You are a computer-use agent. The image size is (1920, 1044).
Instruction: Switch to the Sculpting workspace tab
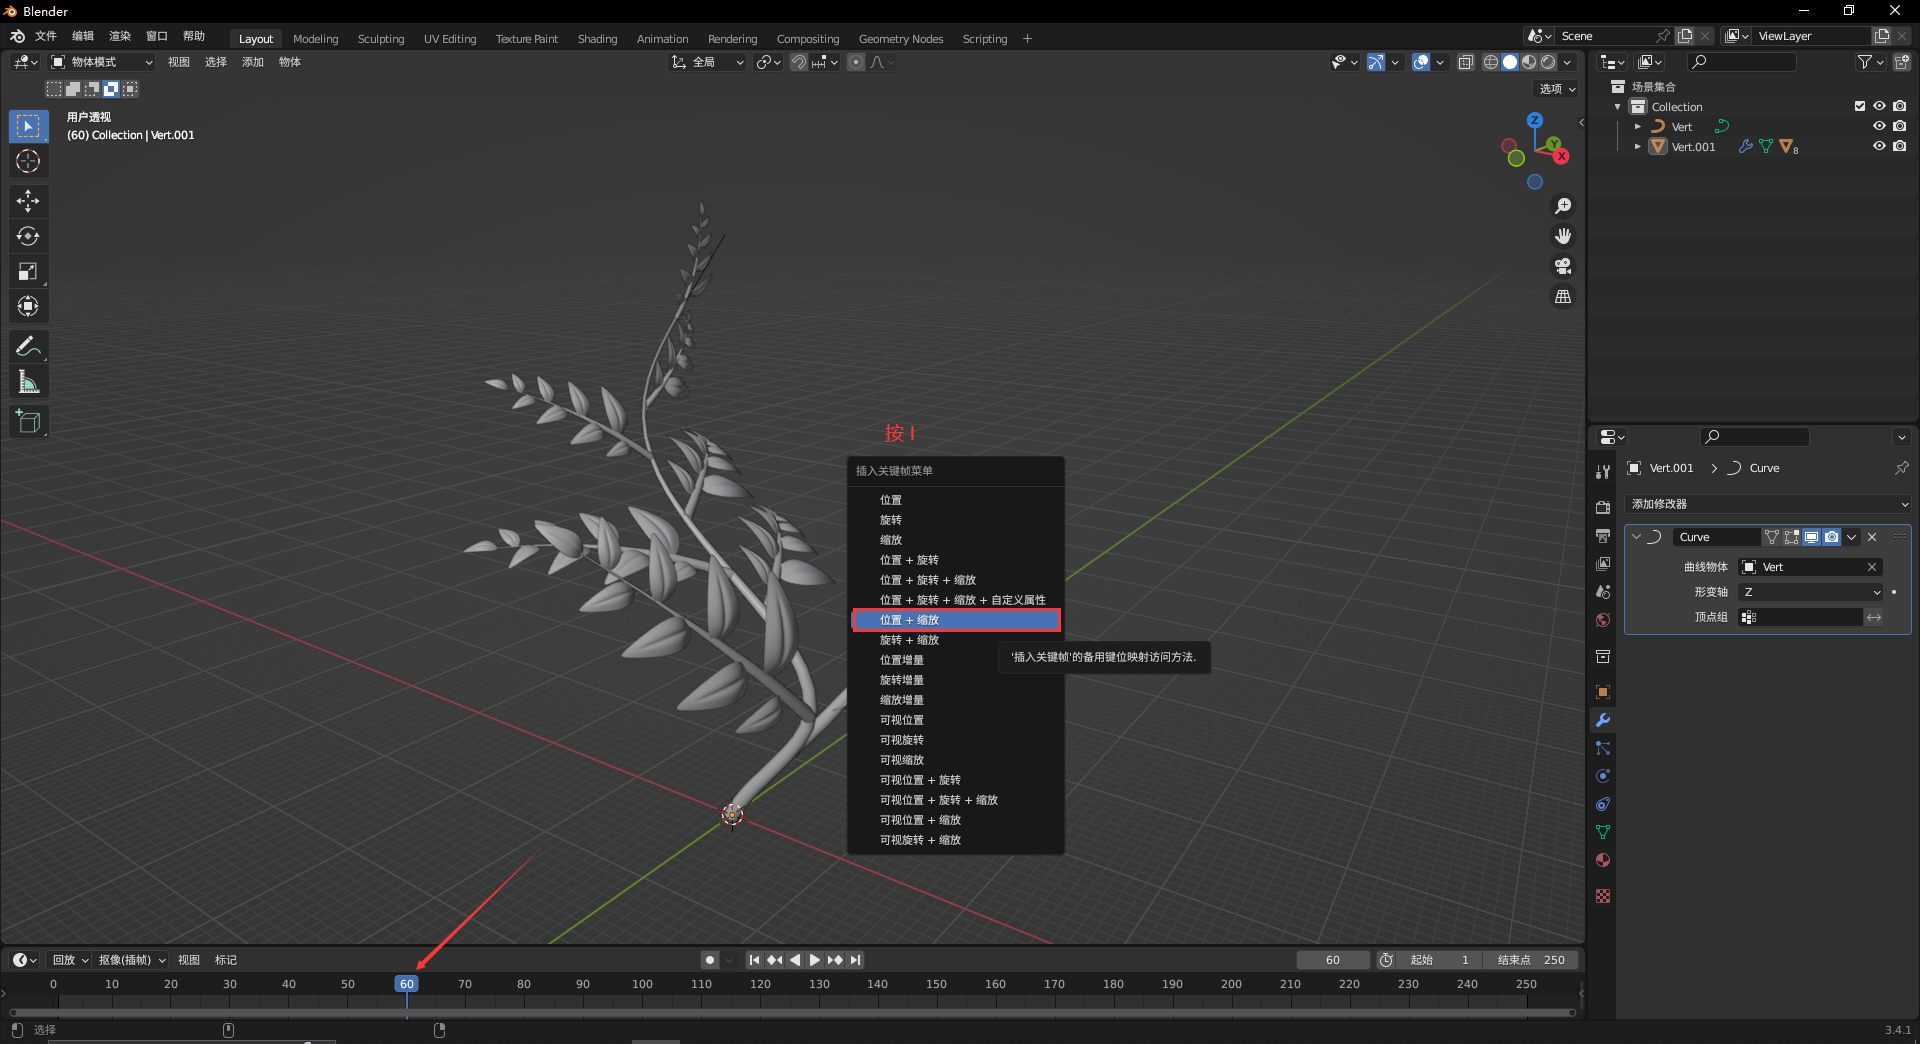click(381, 39)
